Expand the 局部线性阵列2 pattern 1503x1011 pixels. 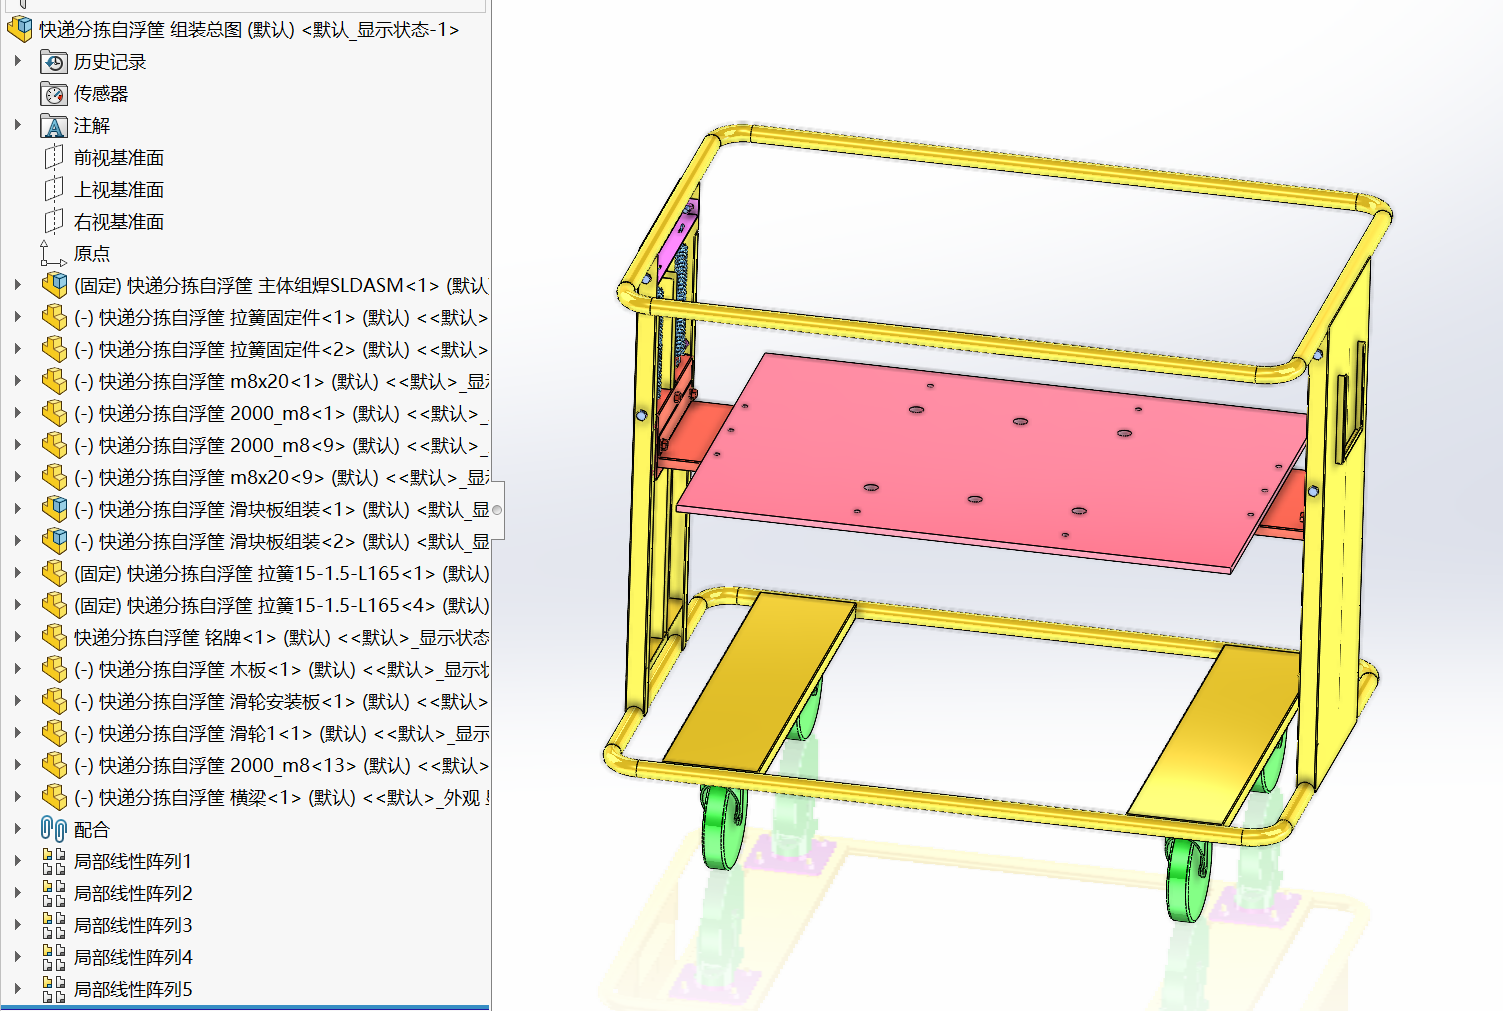(18, 894)
